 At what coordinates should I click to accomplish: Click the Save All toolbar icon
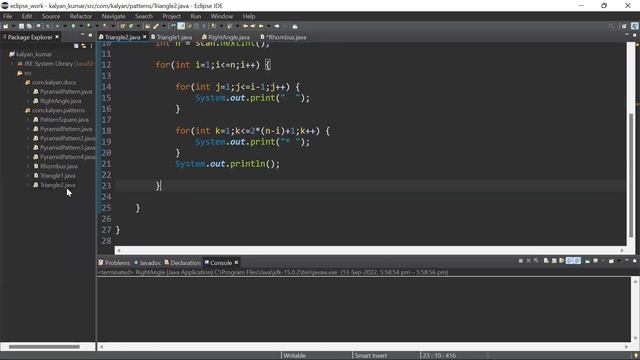(29, 26)
